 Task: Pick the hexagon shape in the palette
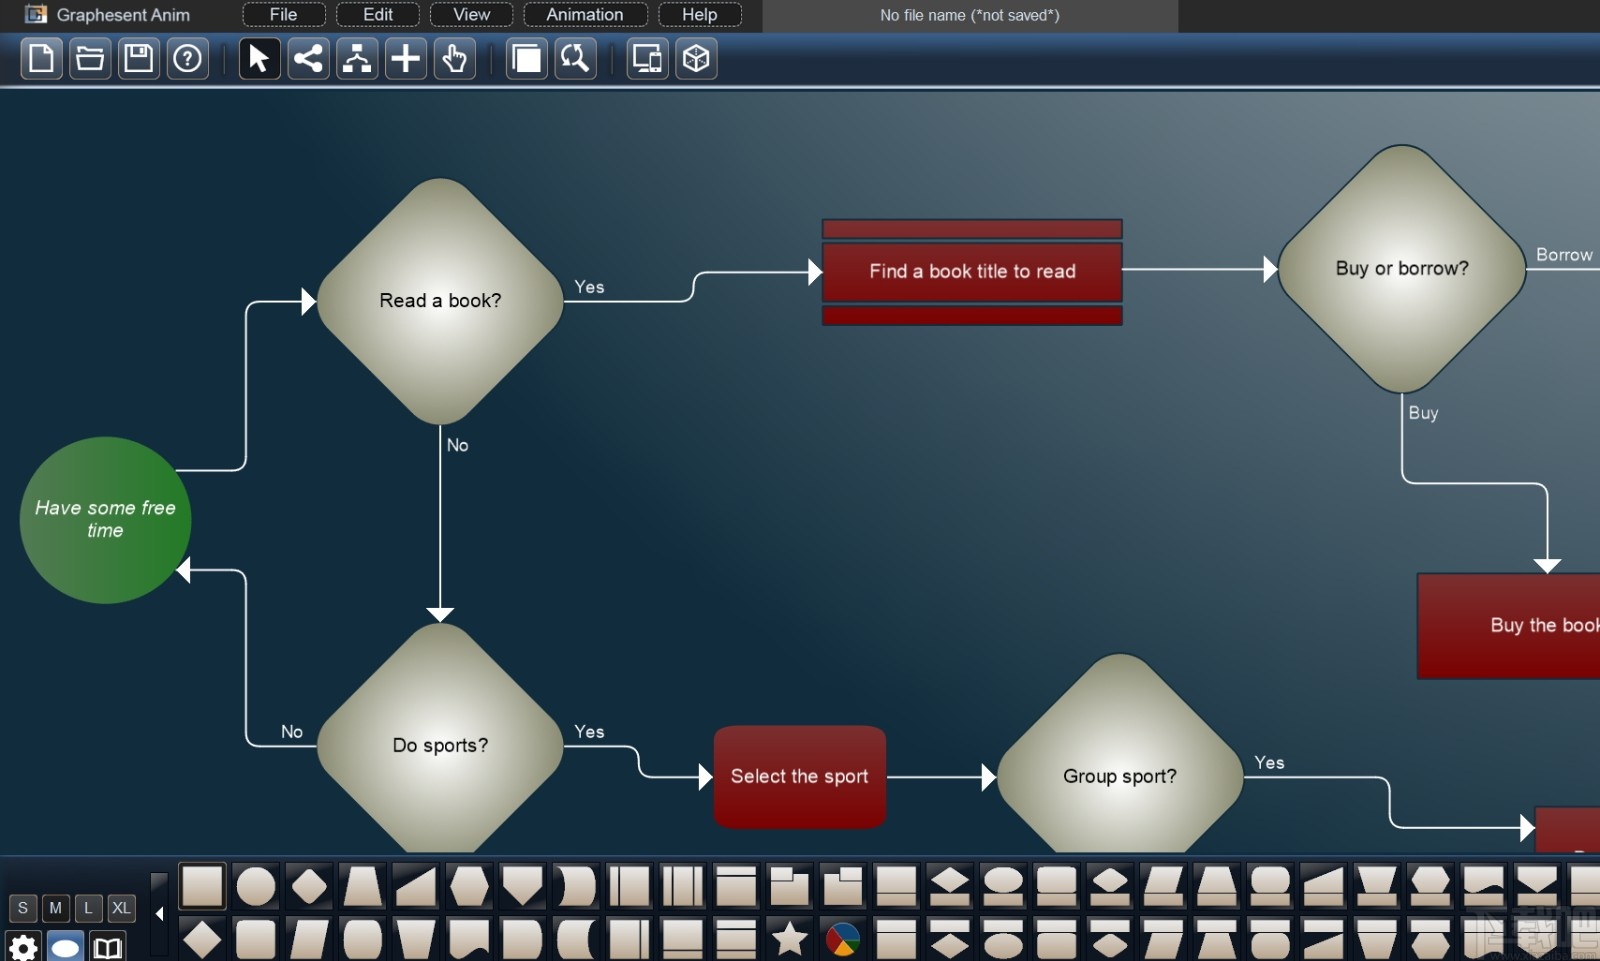(x=469, y=886)
